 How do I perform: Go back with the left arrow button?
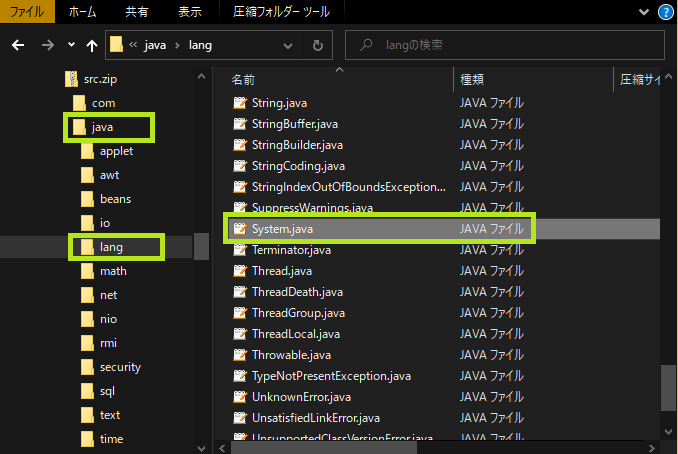[x=18, y=45]
